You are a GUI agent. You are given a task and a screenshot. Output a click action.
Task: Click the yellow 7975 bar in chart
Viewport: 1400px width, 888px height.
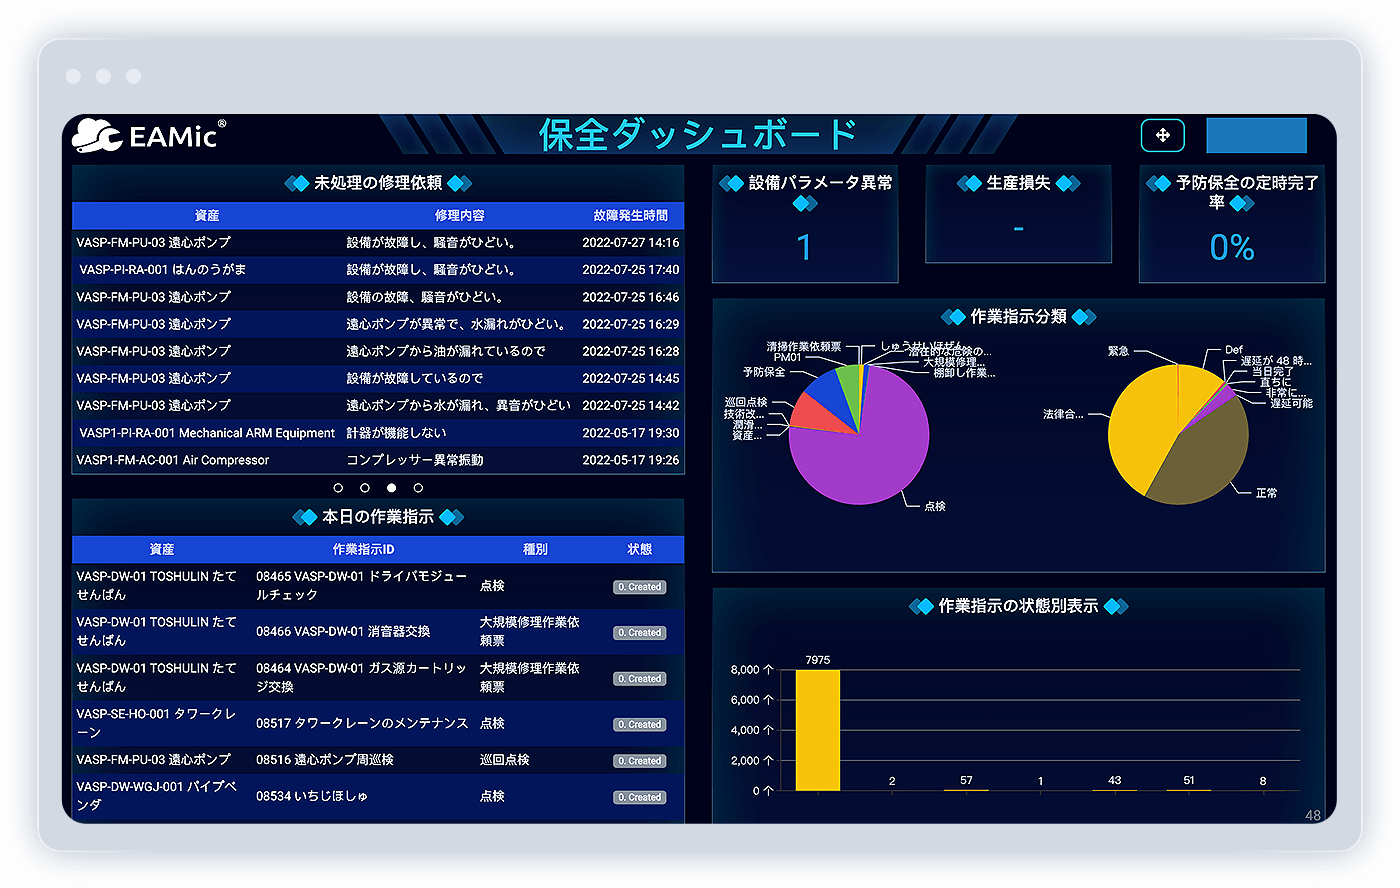817,730
